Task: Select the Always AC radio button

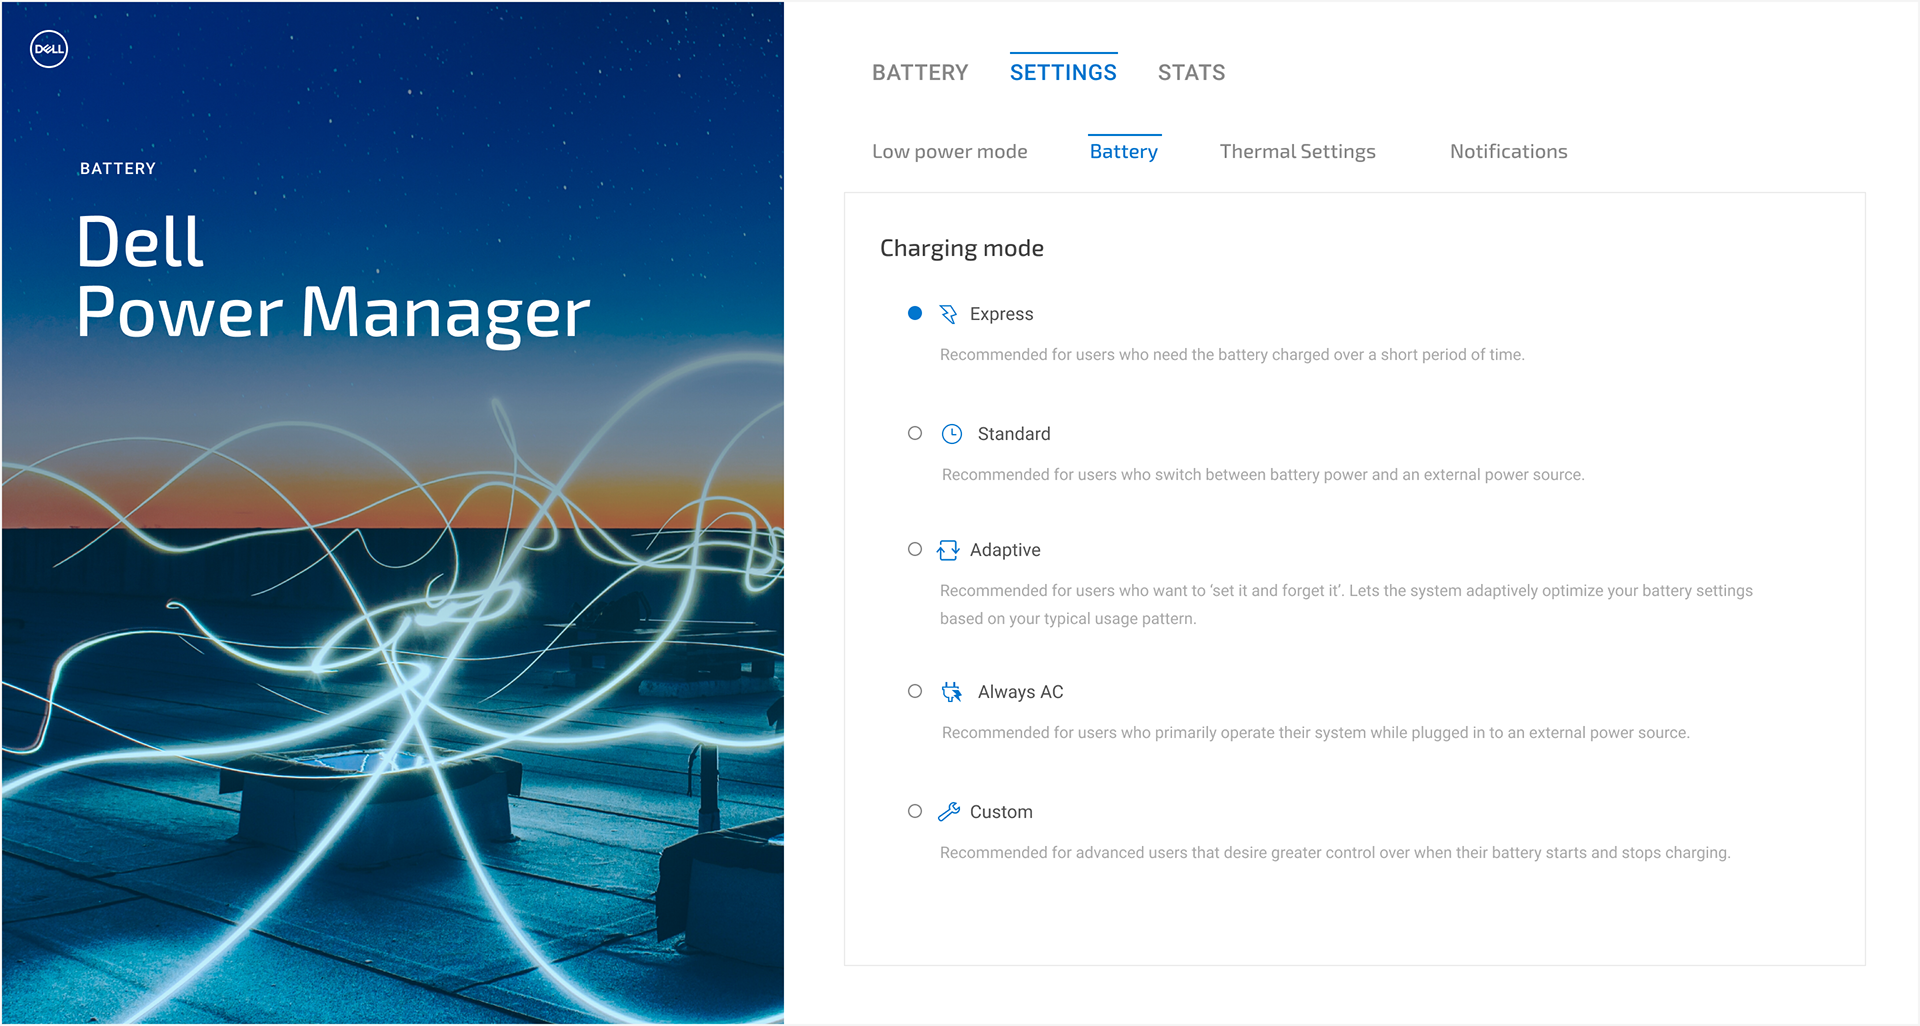Action: point(915,691)
